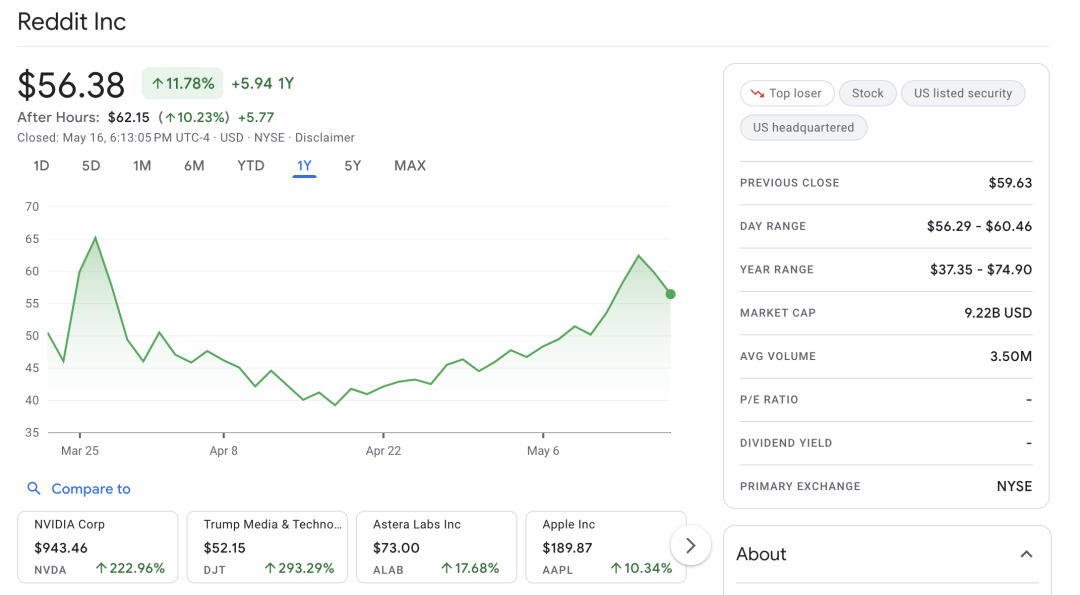Click the May 6 axis date label
The height and width of the screenshot is (595, 1080).
coord(543,451)
